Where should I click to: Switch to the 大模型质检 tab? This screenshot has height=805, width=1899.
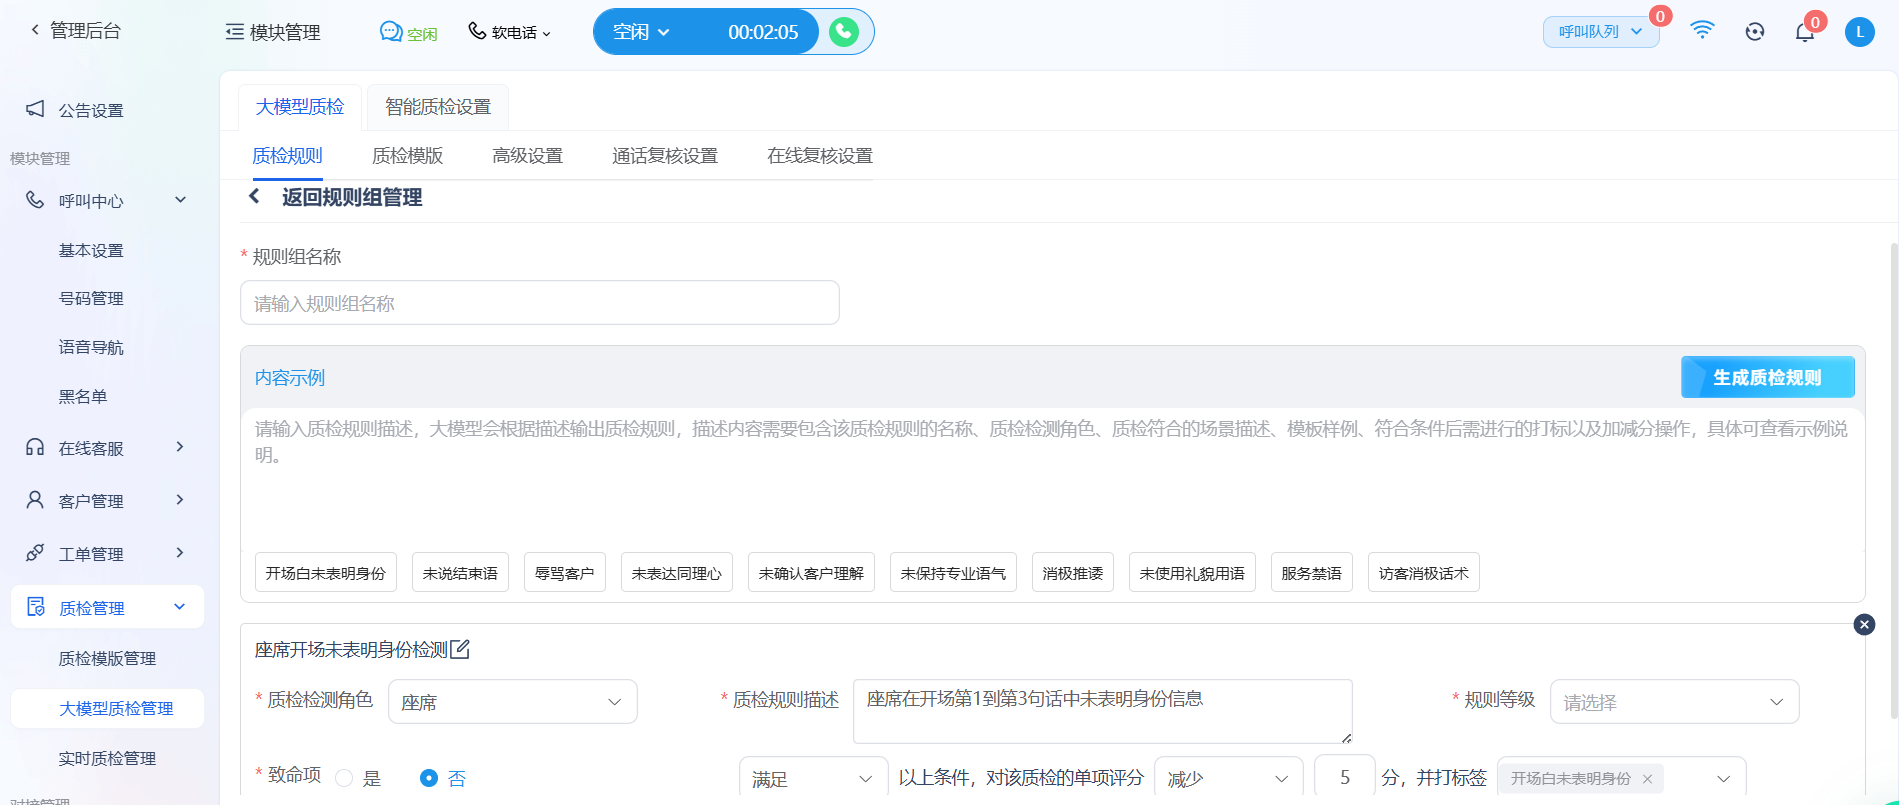(x=300, y=107)
